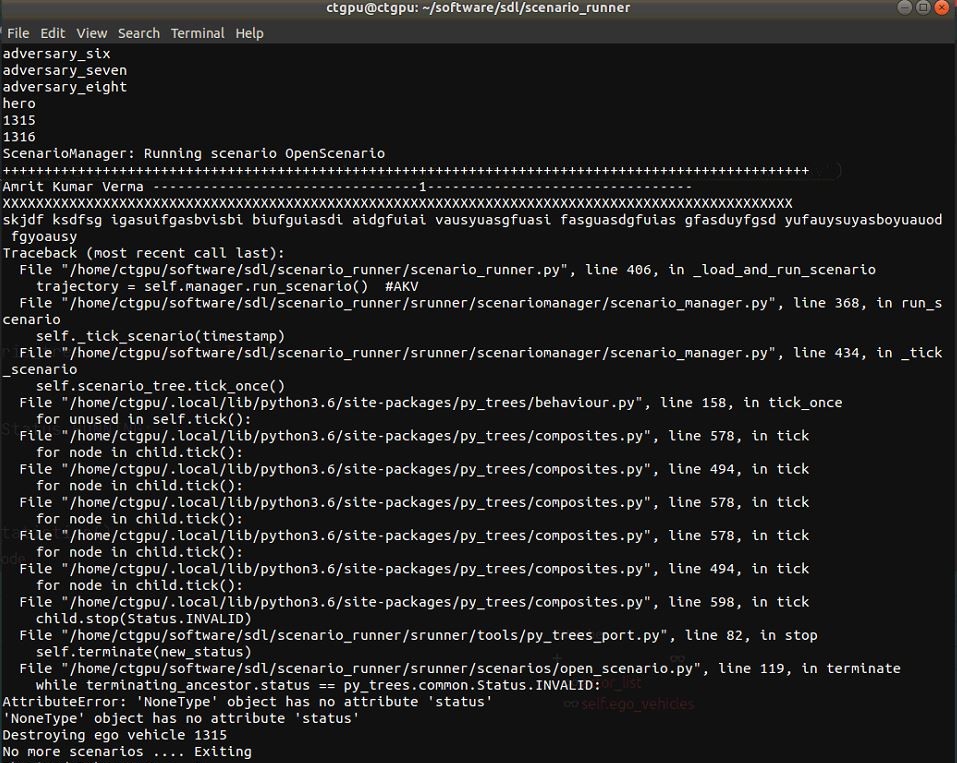Click 'for unused in self.tick():' line

click(143, 419)
